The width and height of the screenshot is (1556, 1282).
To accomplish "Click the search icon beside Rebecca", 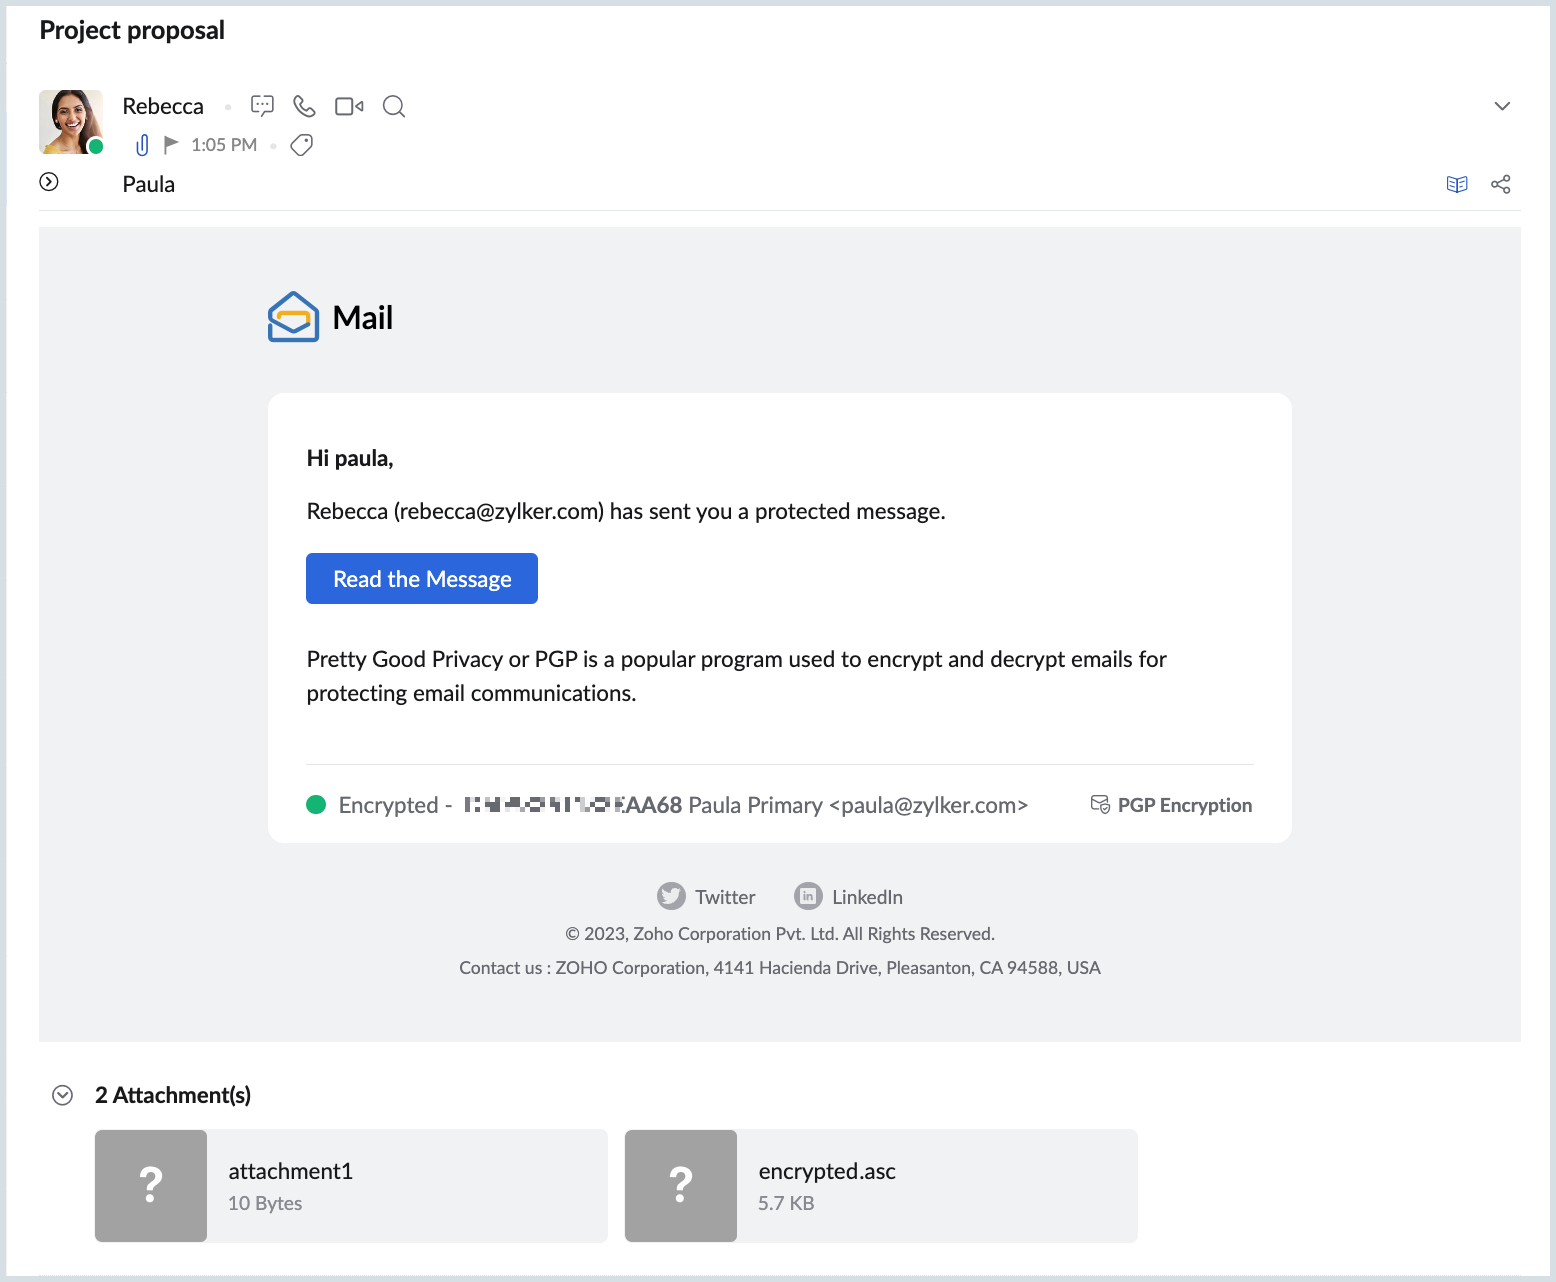I will 394,106.
